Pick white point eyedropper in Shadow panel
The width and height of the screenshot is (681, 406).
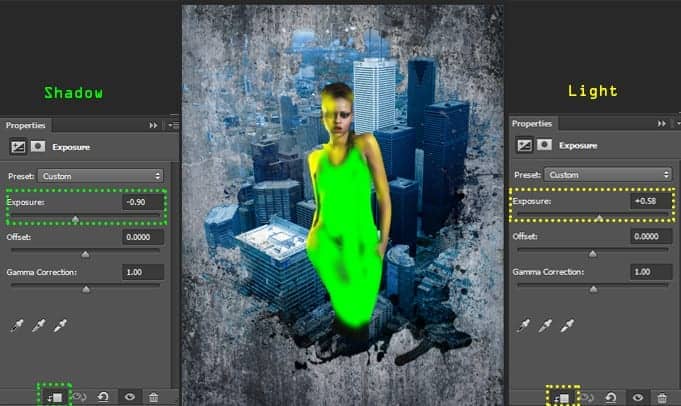[x=60, y=325]
